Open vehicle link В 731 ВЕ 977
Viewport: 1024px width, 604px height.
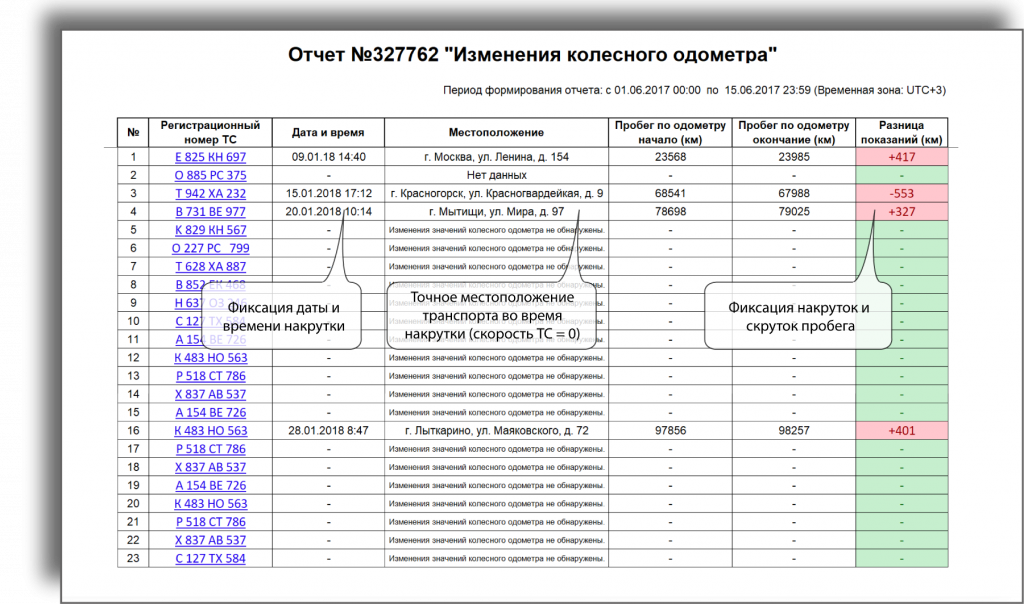coord(210,212)
